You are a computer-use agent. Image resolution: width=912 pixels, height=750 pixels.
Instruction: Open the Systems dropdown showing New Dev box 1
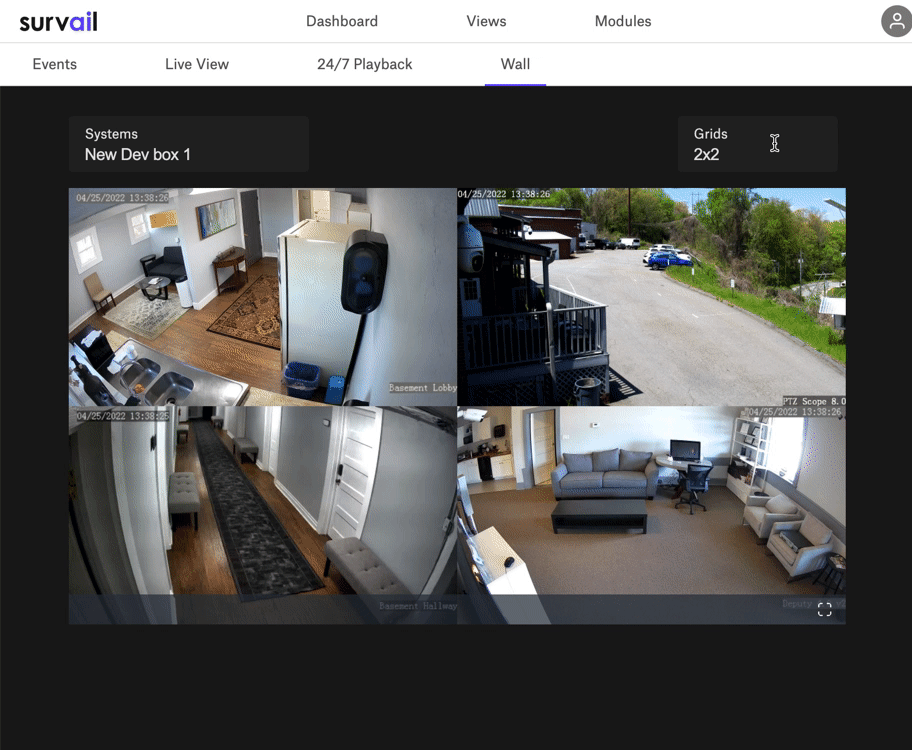click(x=188, y=144)
